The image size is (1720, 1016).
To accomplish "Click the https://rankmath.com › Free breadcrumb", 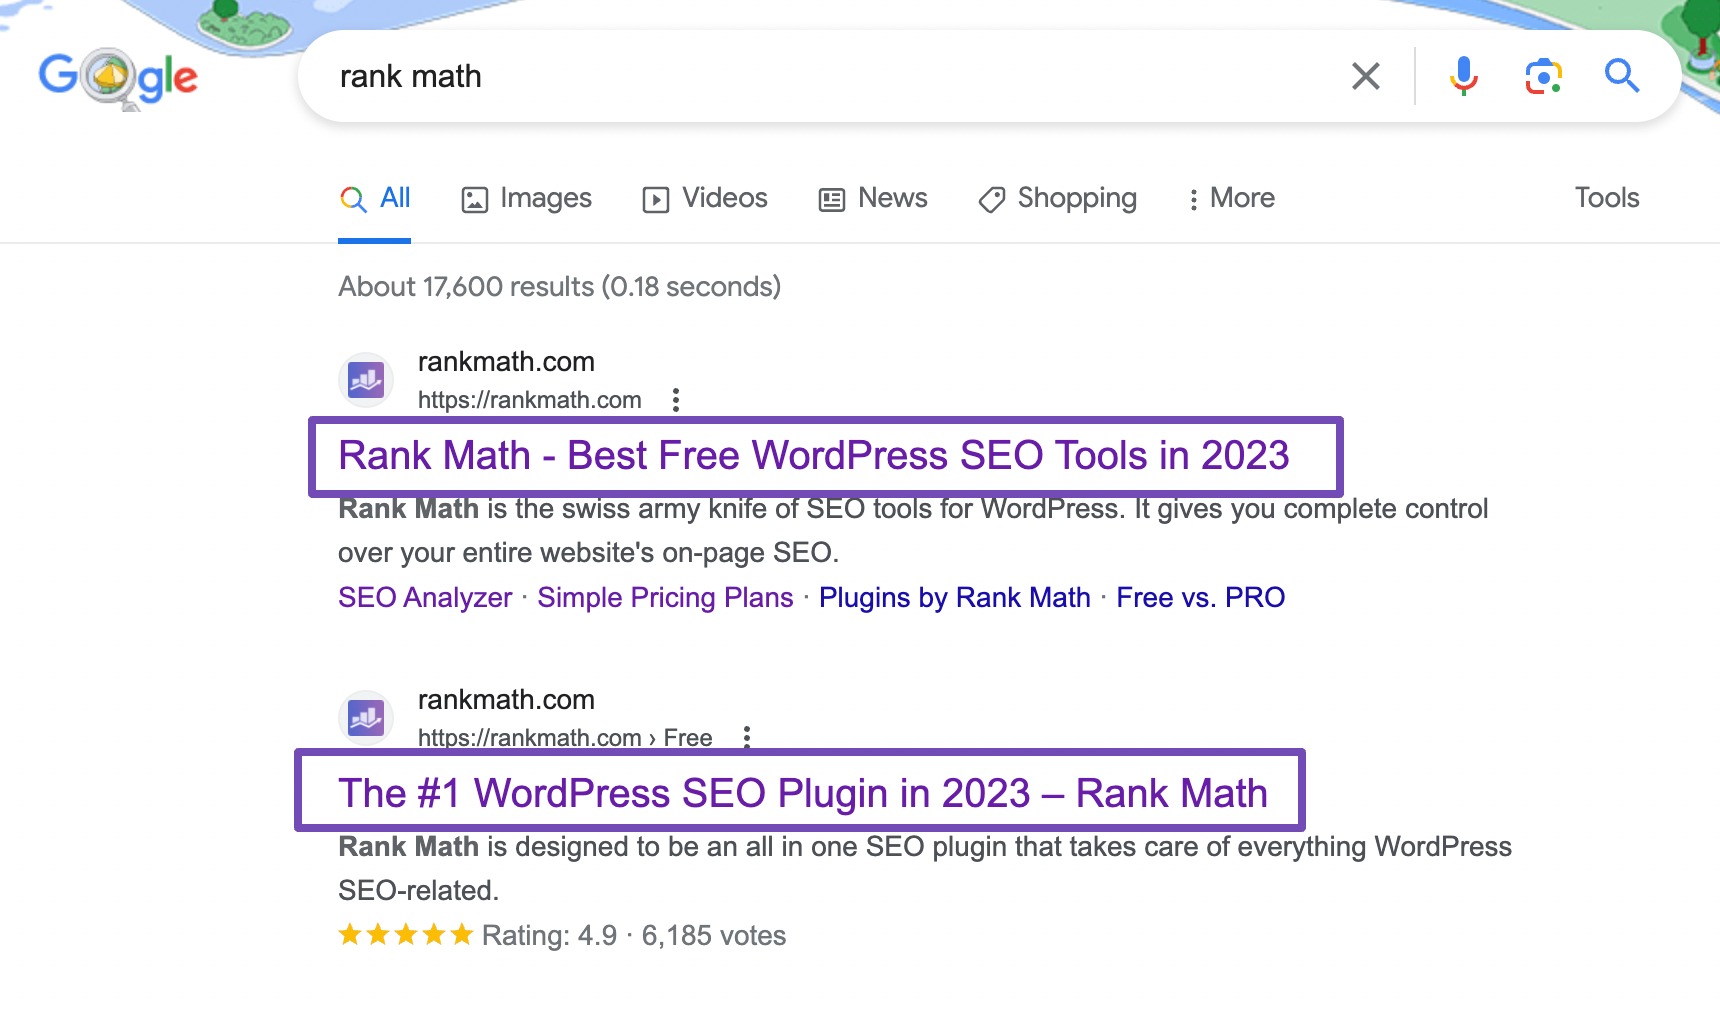I will click(565, 738).
